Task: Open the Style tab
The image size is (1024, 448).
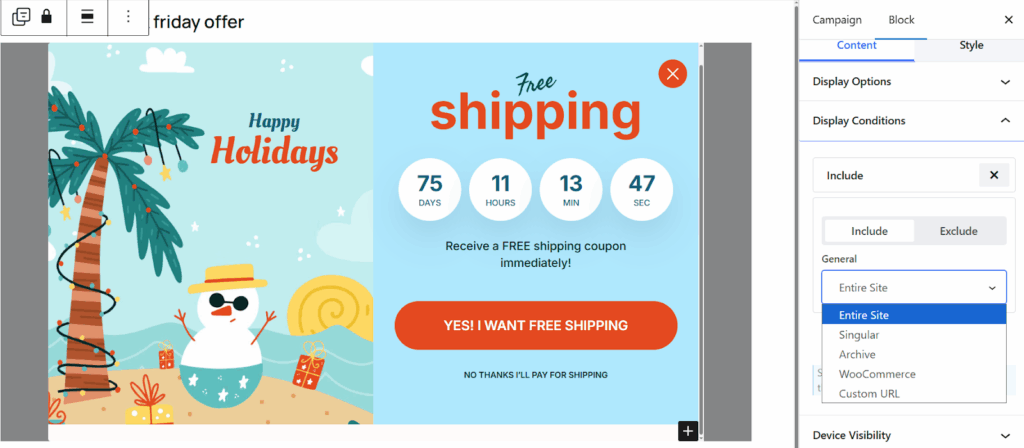Action: tap(970, 45)
